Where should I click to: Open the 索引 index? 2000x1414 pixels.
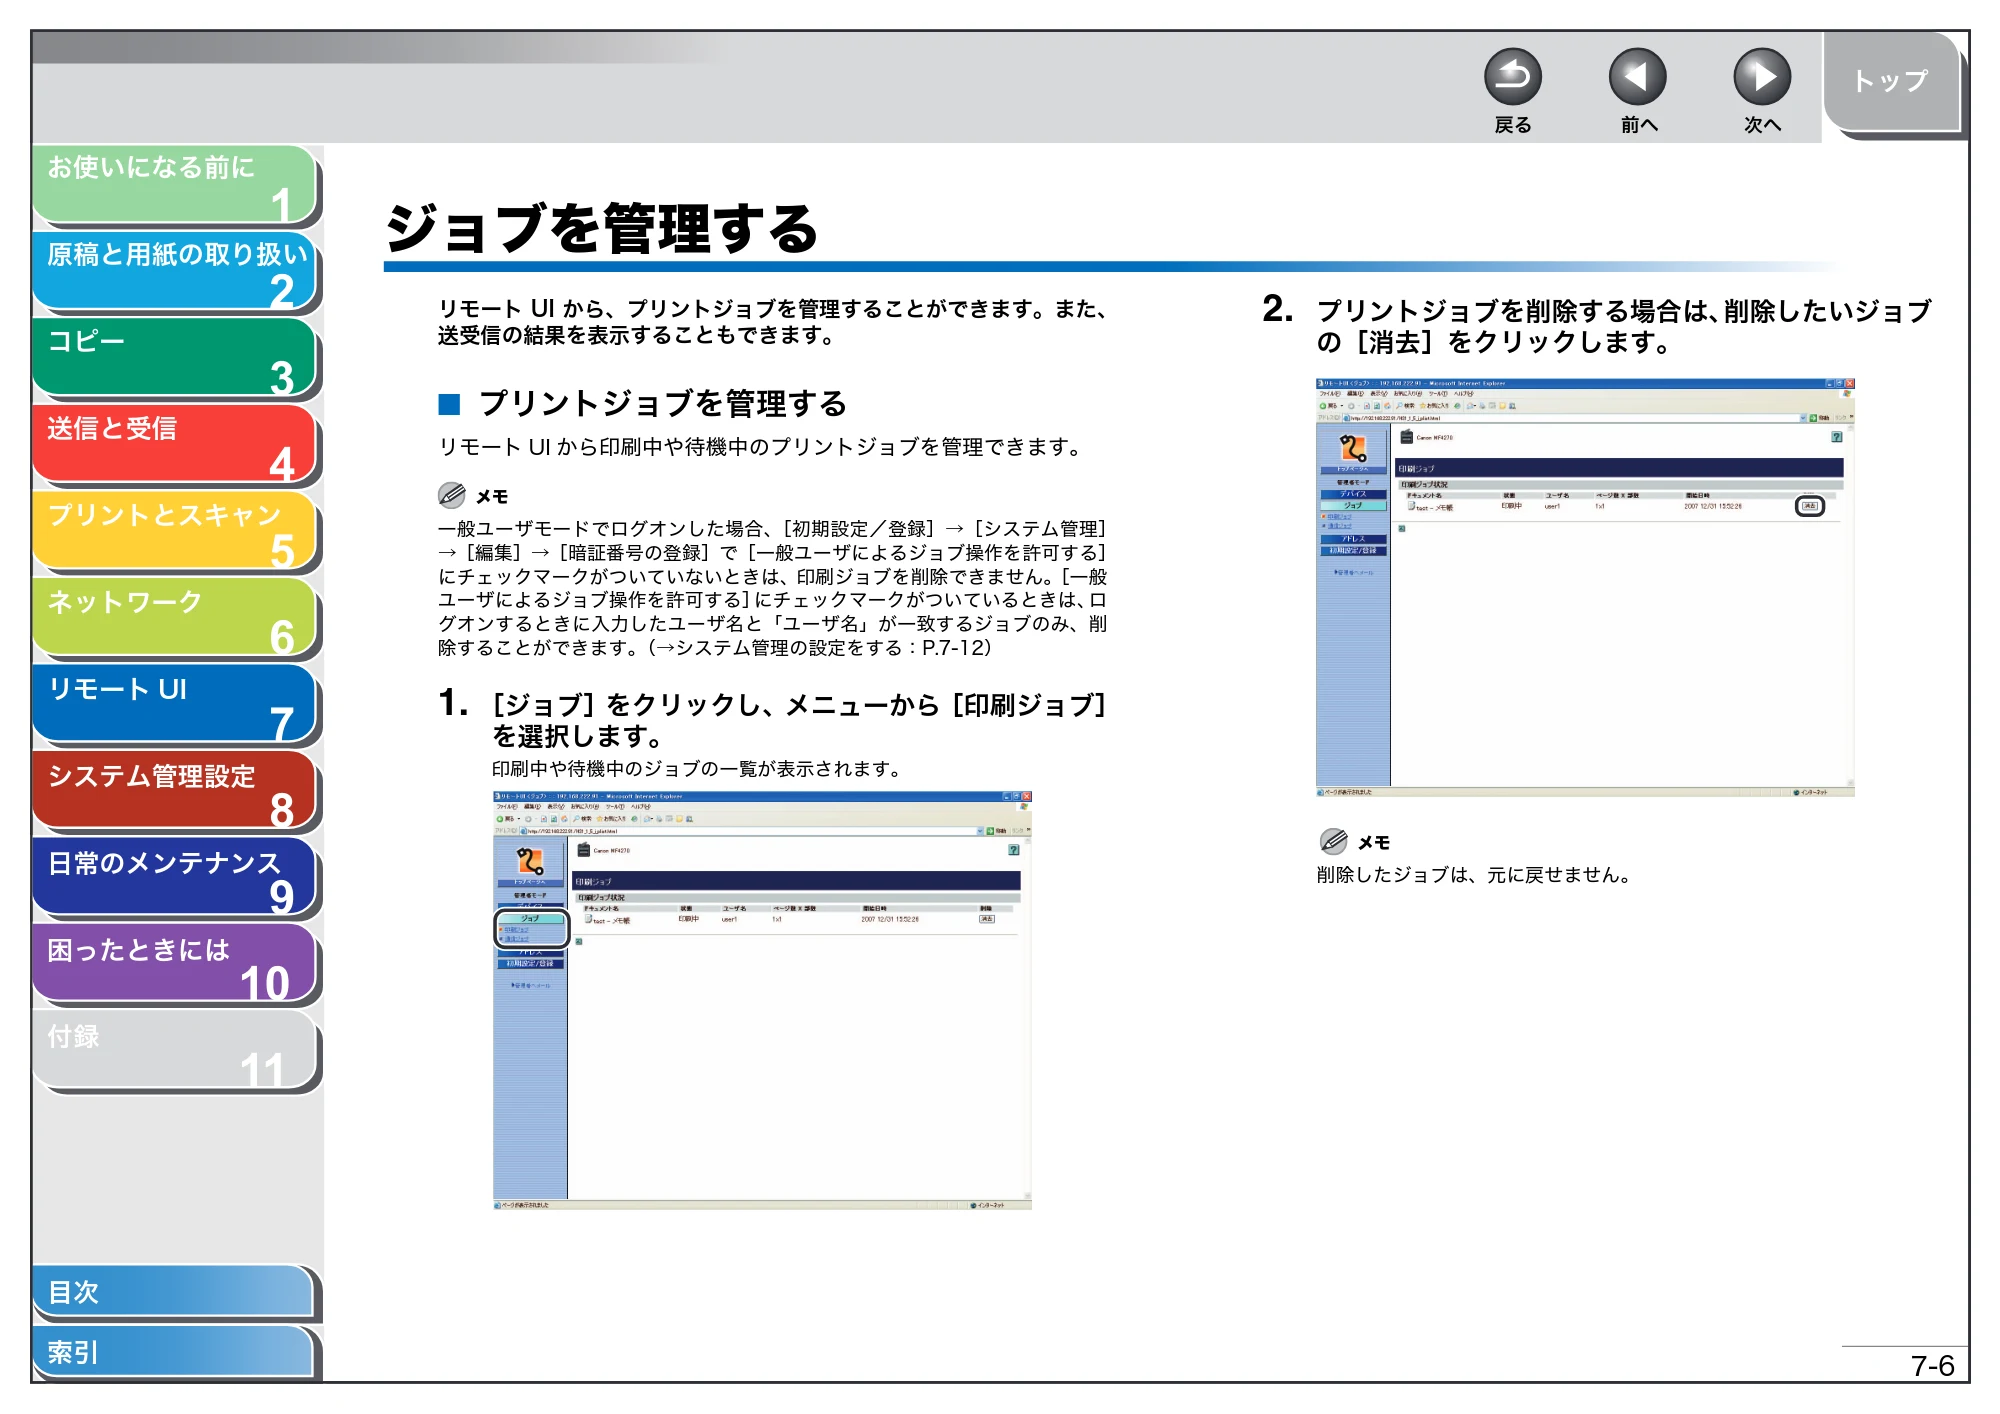click(x=176, y=1353)
